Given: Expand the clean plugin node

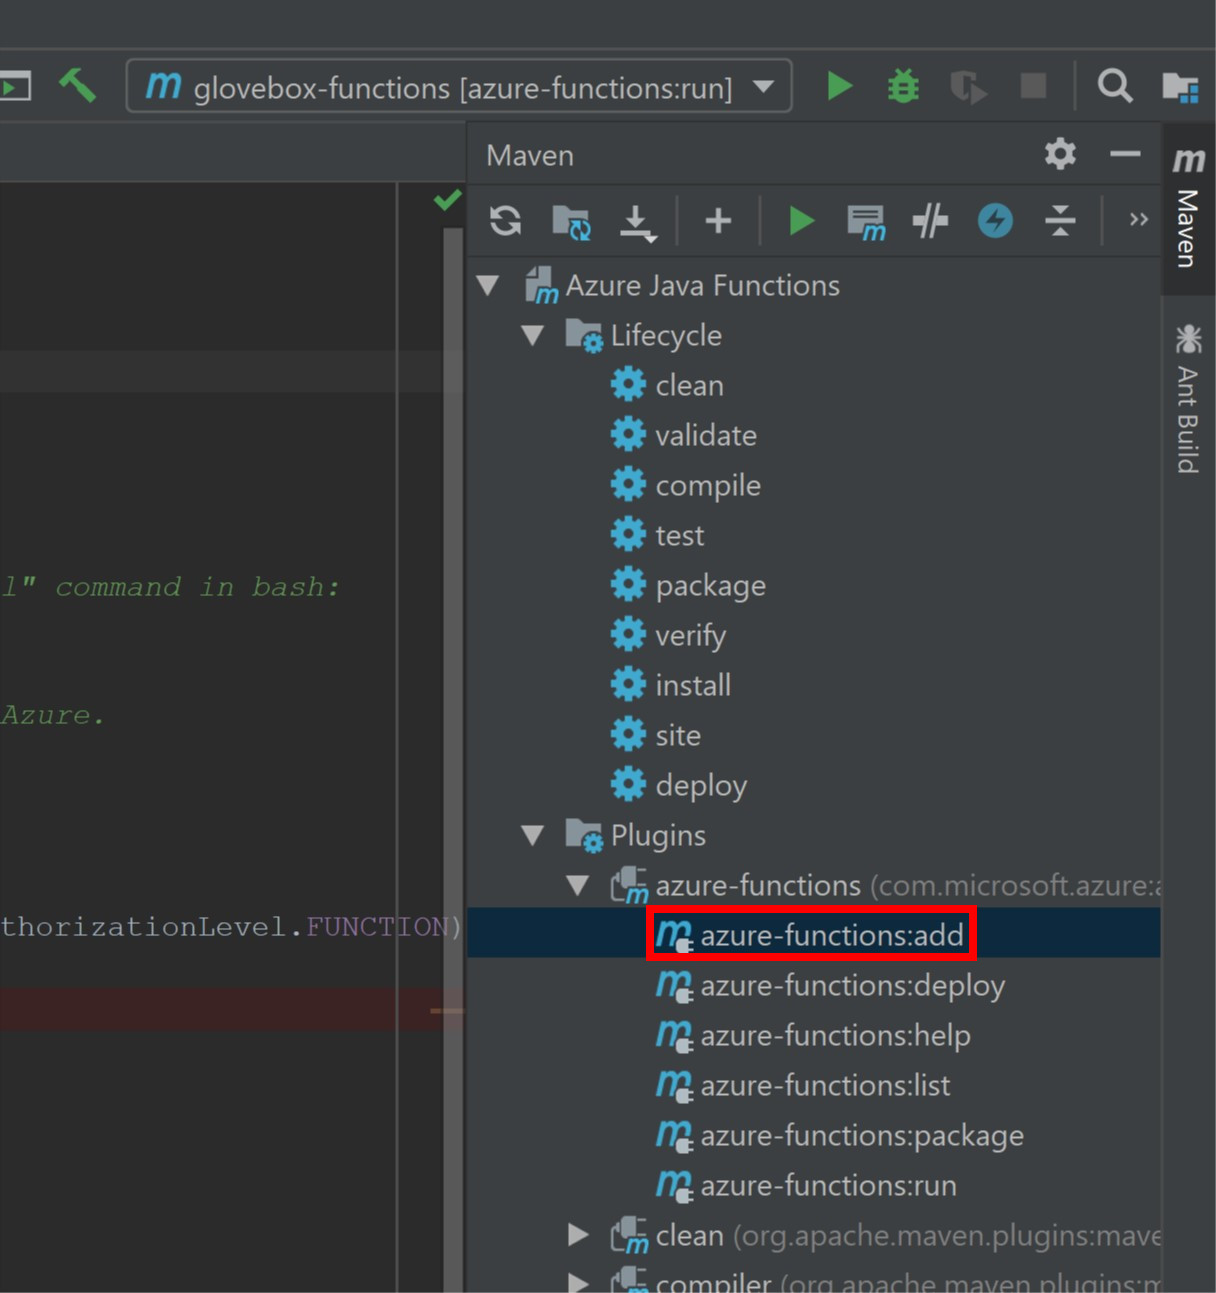Looking at the screenshot, I should pyautogui.click(x=578, y=1235).
